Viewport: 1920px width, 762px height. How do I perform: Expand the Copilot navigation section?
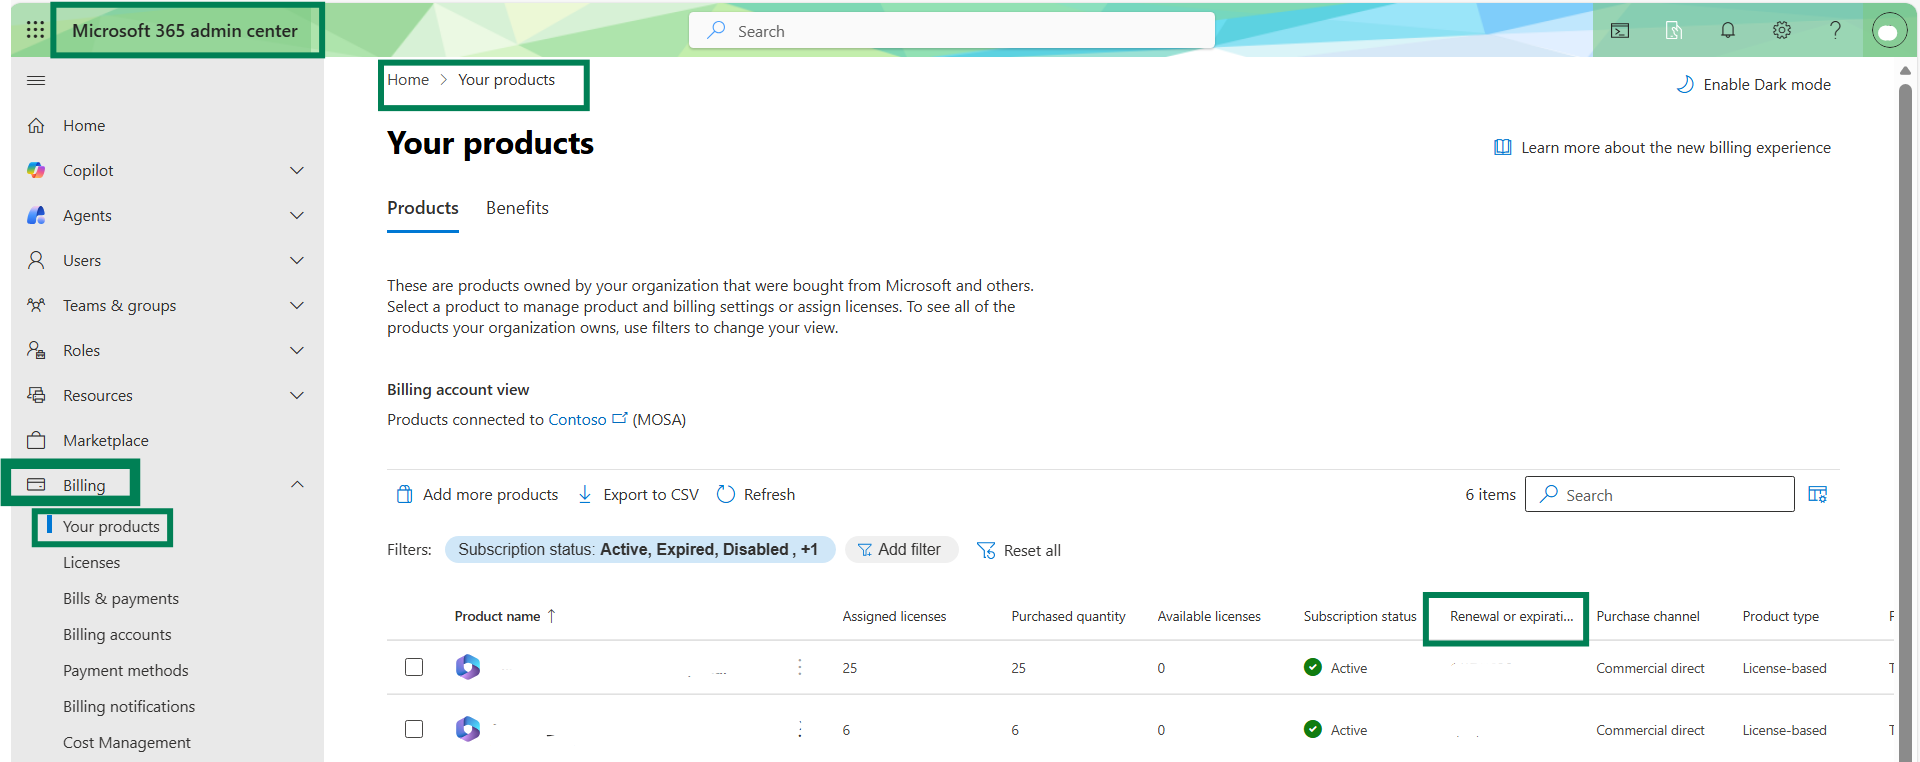tap(297, 170)
